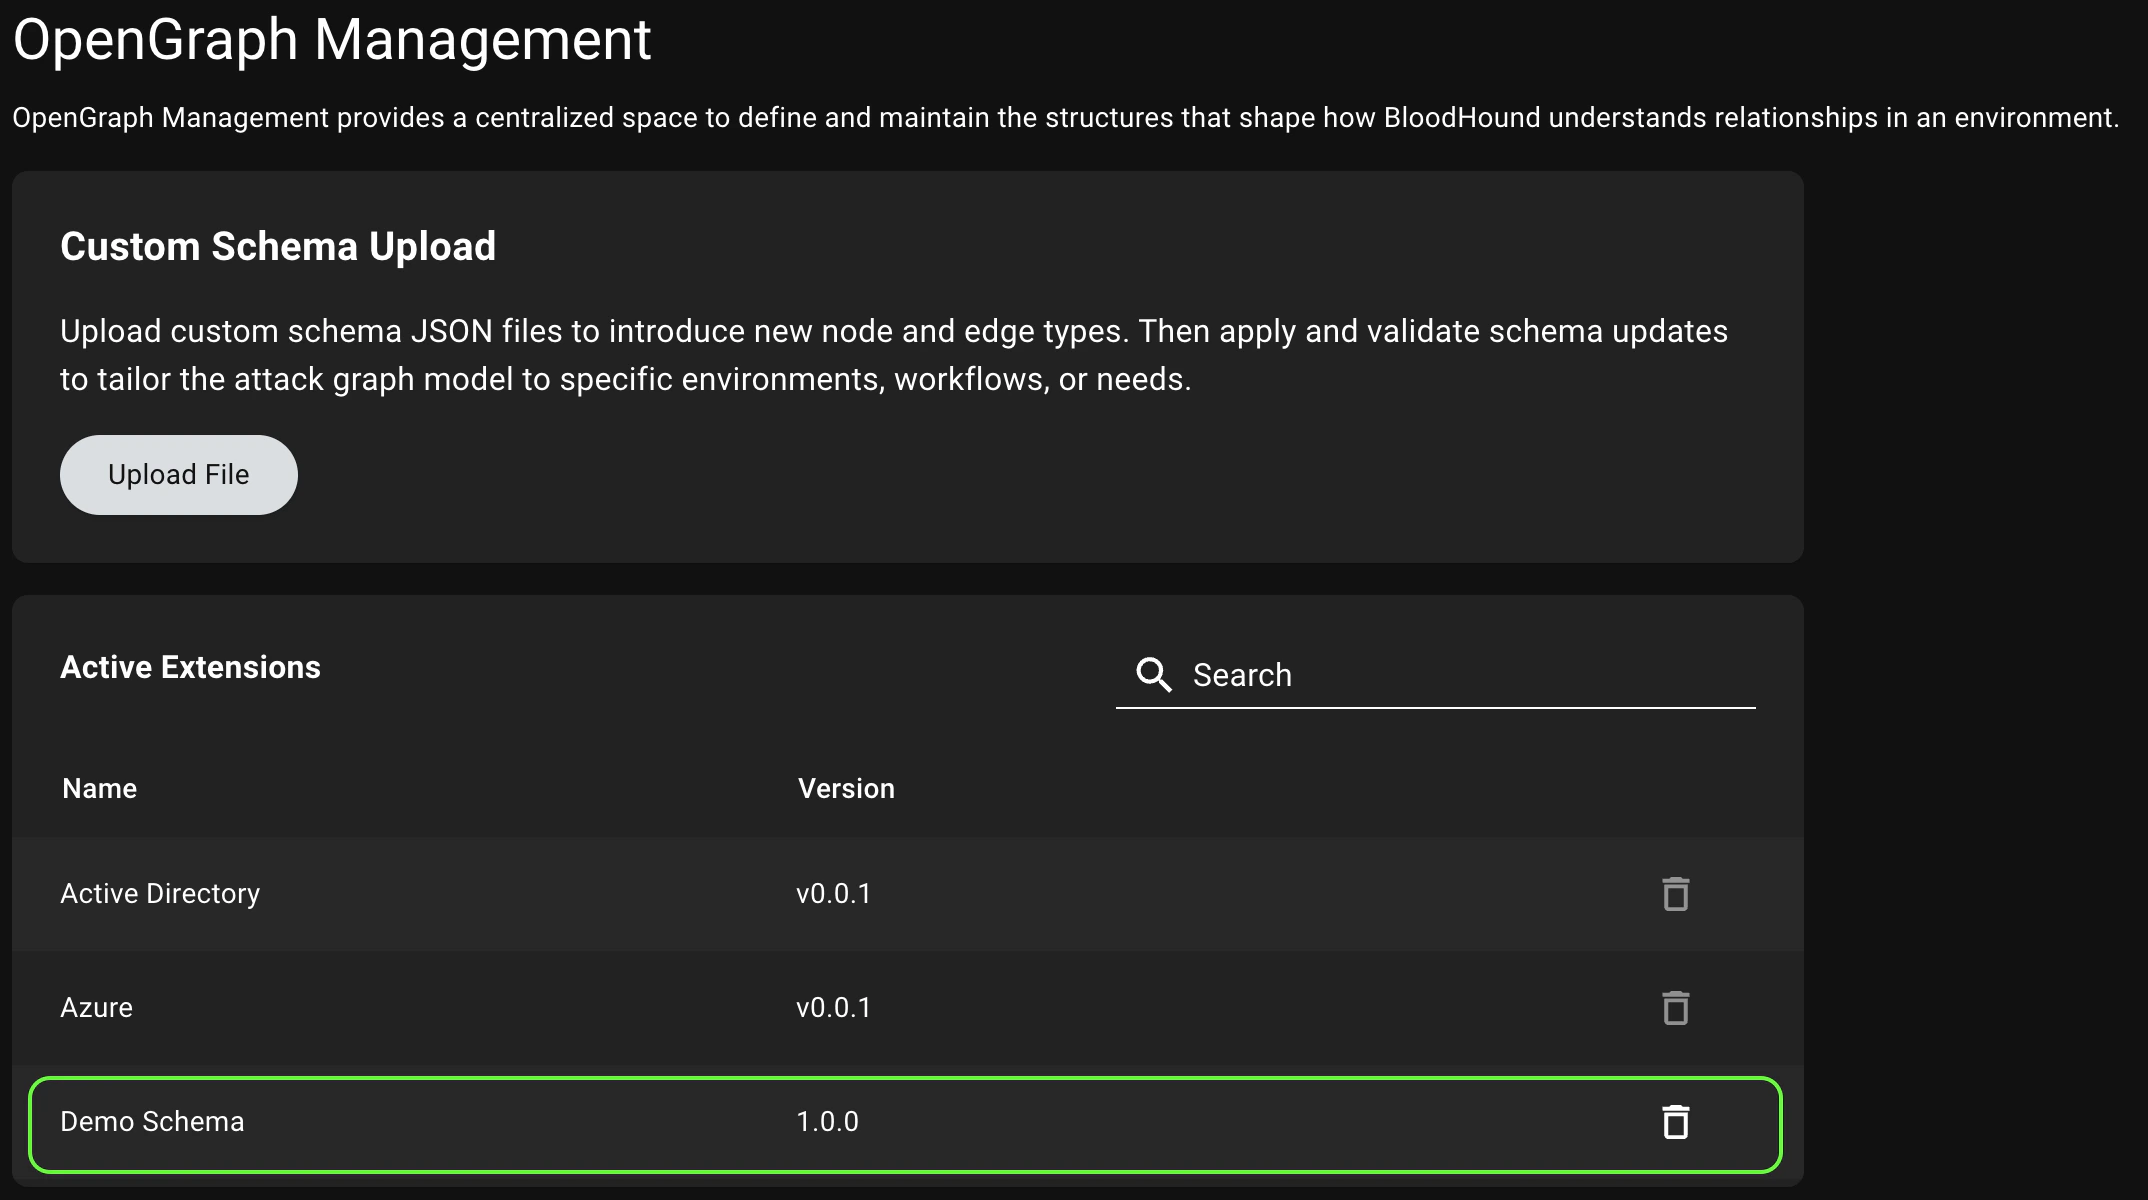Image resolution: width=2148 pixels, height=1200 pixels.
Task: Click the search magnifier icon
Action: tap(1154, 675)
